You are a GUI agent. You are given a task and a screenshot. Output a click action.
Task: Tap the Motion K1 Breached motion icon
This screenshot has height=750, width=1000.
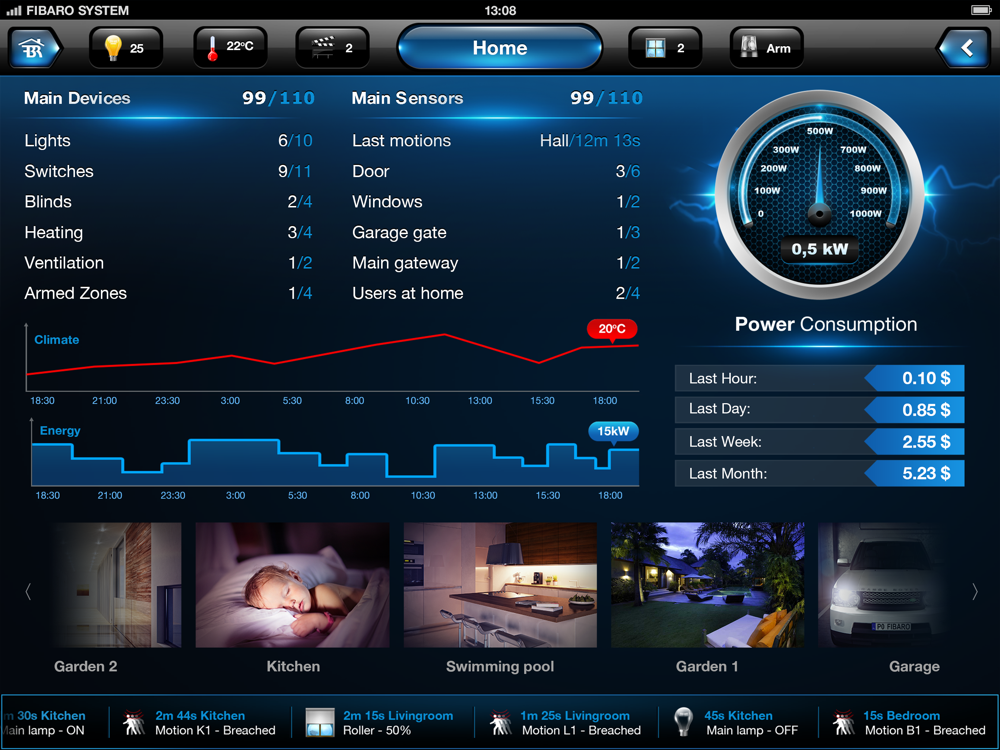[133, 723]
